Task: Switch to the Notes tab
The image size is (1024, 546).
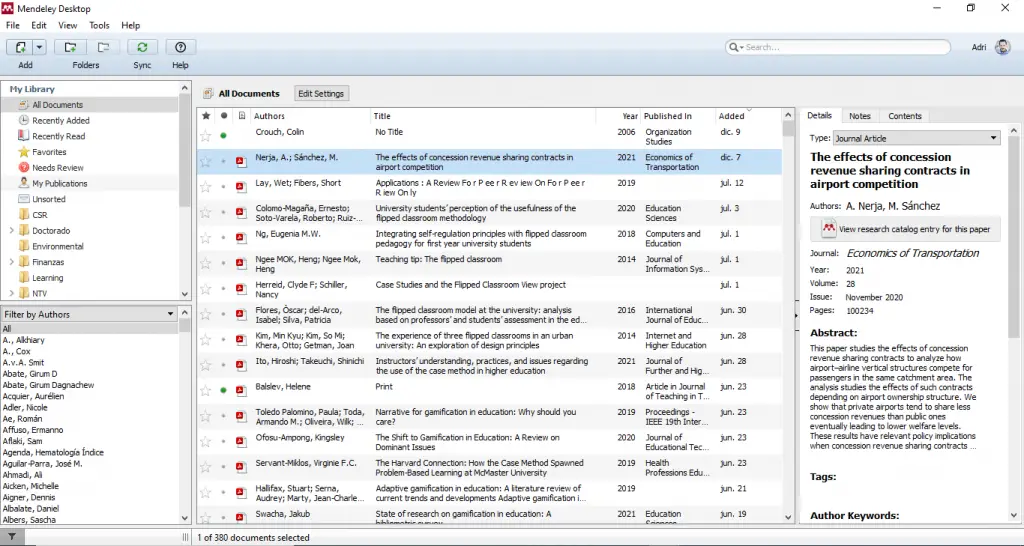Action: [x=859, y=116]
